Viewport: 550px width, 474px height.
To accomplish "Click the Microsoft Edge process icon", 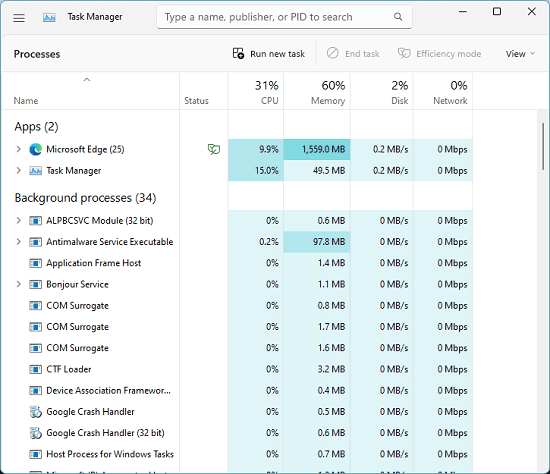I will pyautogui.click(x=35, y=149).
